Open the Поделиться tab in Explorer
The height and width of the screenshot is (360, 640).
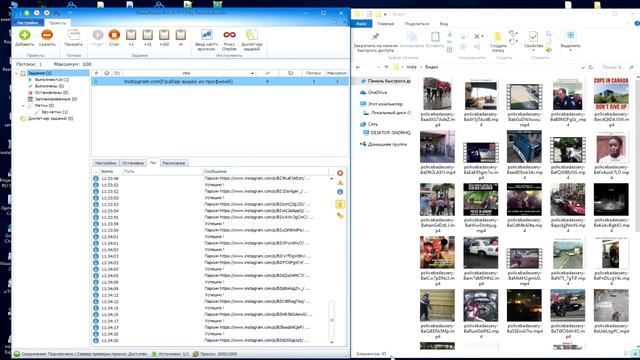tap(417, 24)
